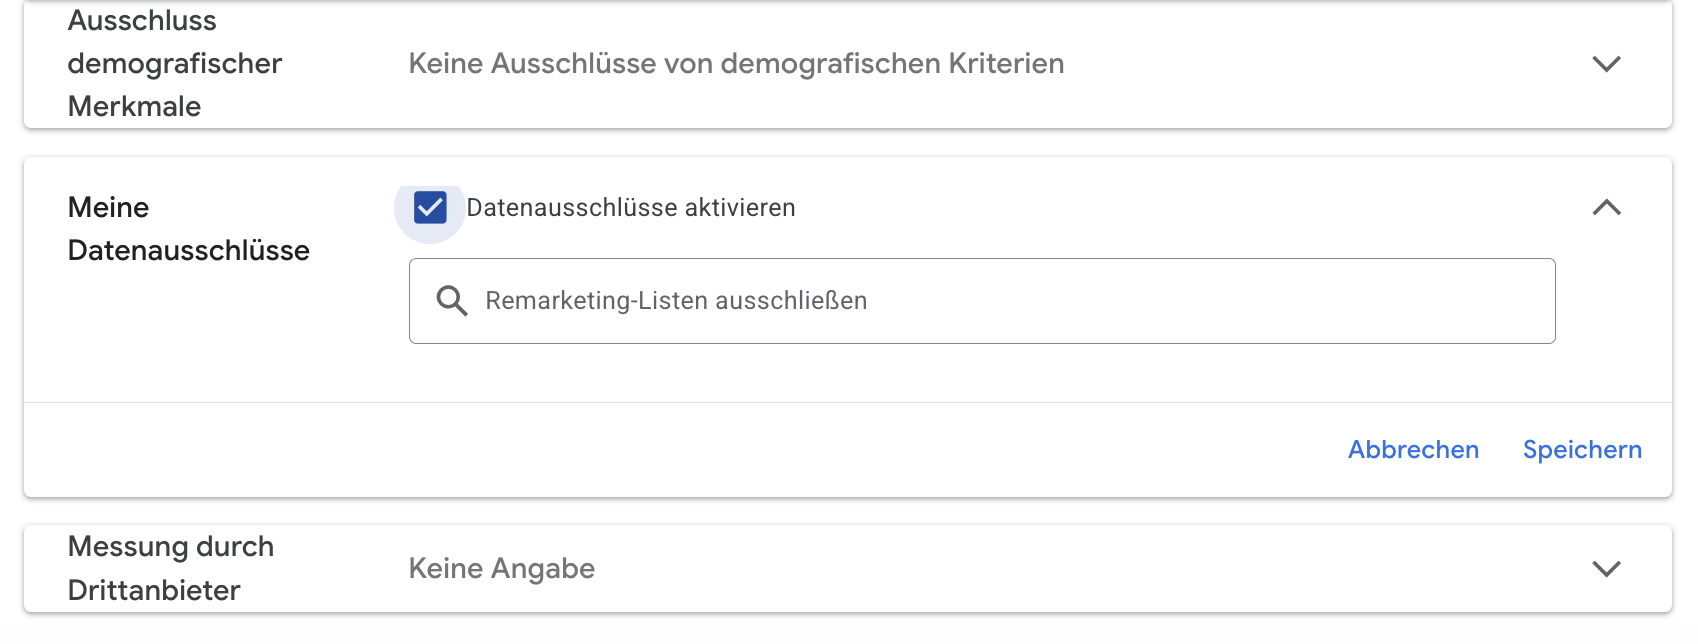1698x644 pixels.
Task: Click the Keine Ausschlüsse von demografischen Kriterien summary
Action: tap(736, 64)
